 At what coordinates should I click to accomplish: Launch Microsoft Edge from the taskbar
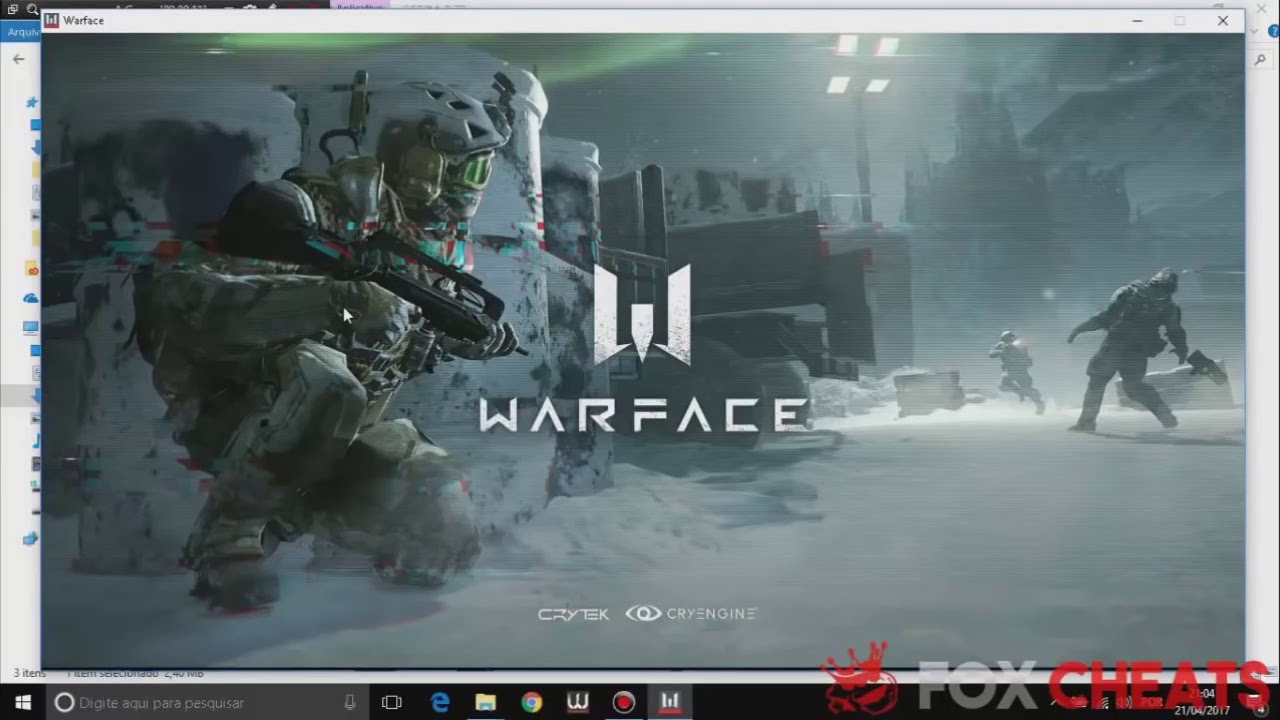[440, 702]
